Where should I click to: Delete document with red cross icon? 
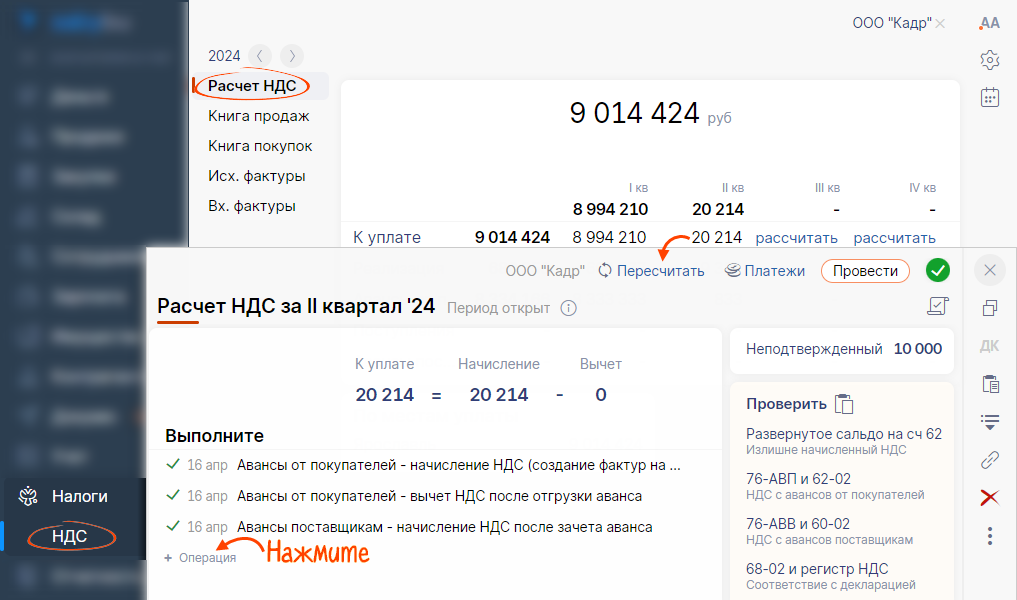tap(989, 498)
